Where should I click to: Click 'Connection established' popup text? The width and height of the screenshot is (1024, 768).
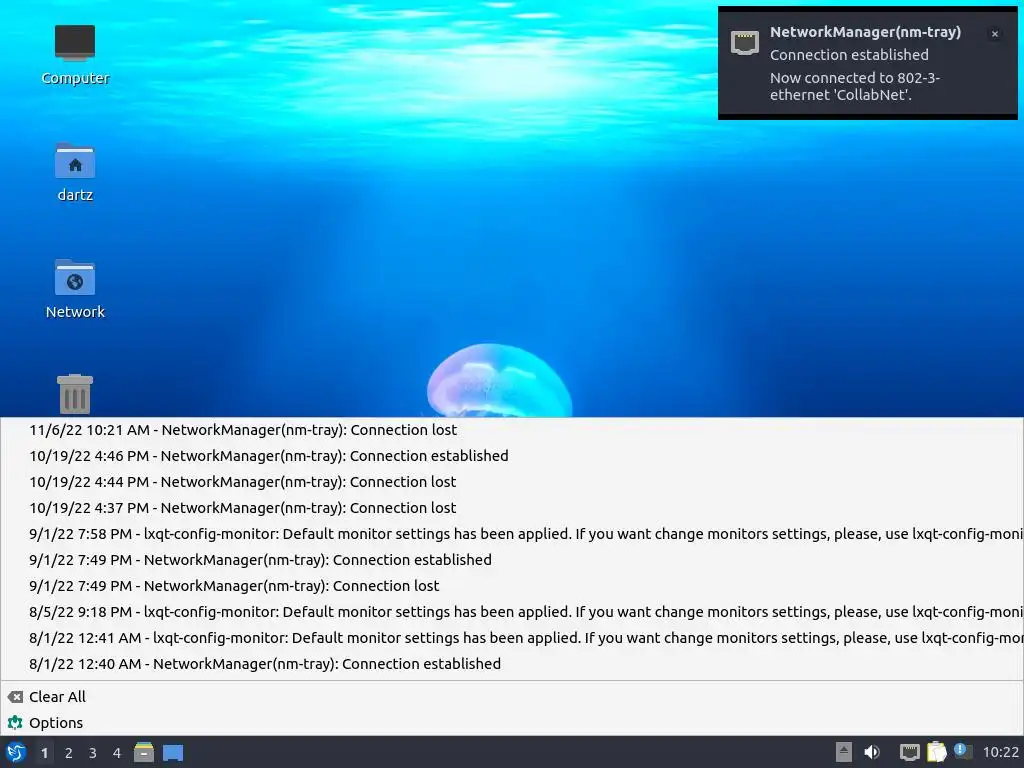pos(849,55)
